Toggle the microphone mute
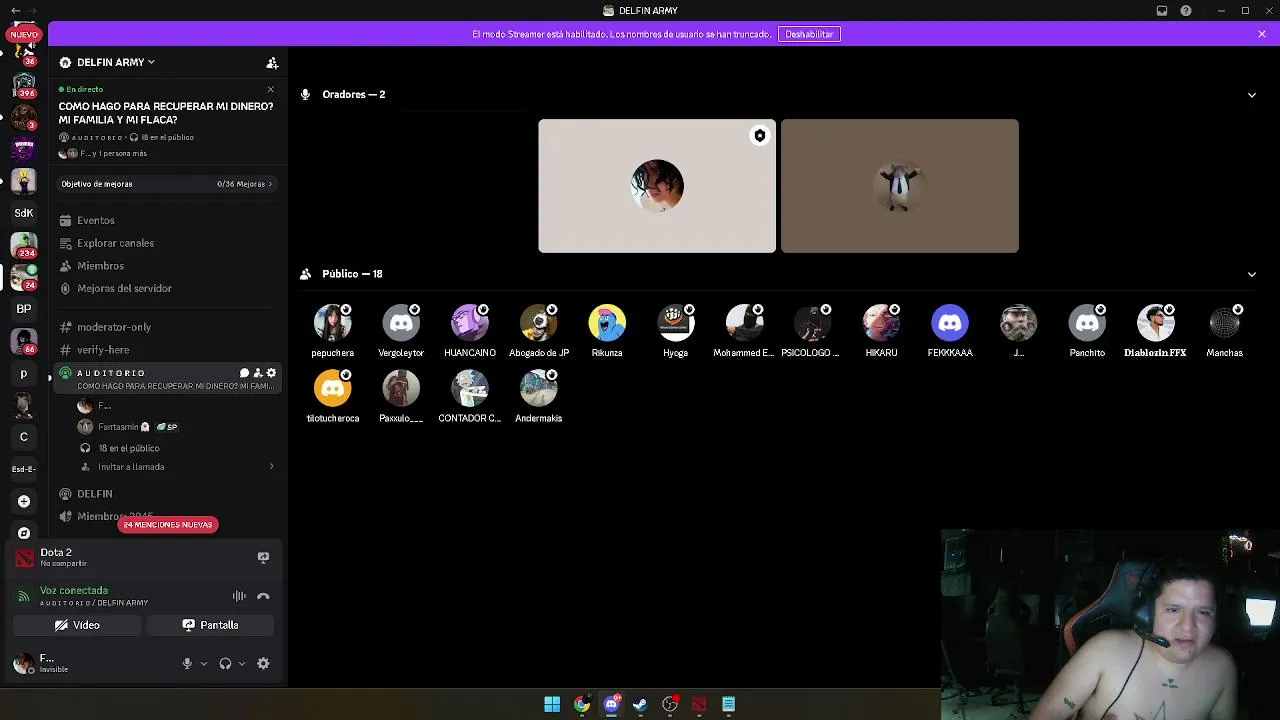The height and width of the screenshot is (720, 1280). pyautogui.click(x=187, y=664)
